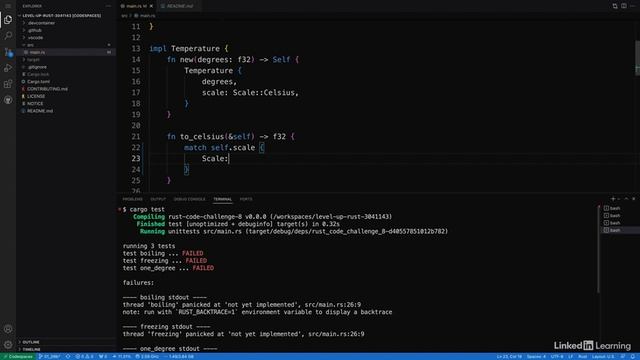
Task: Open the Source Control view
Action: click(x=8, y=52)
